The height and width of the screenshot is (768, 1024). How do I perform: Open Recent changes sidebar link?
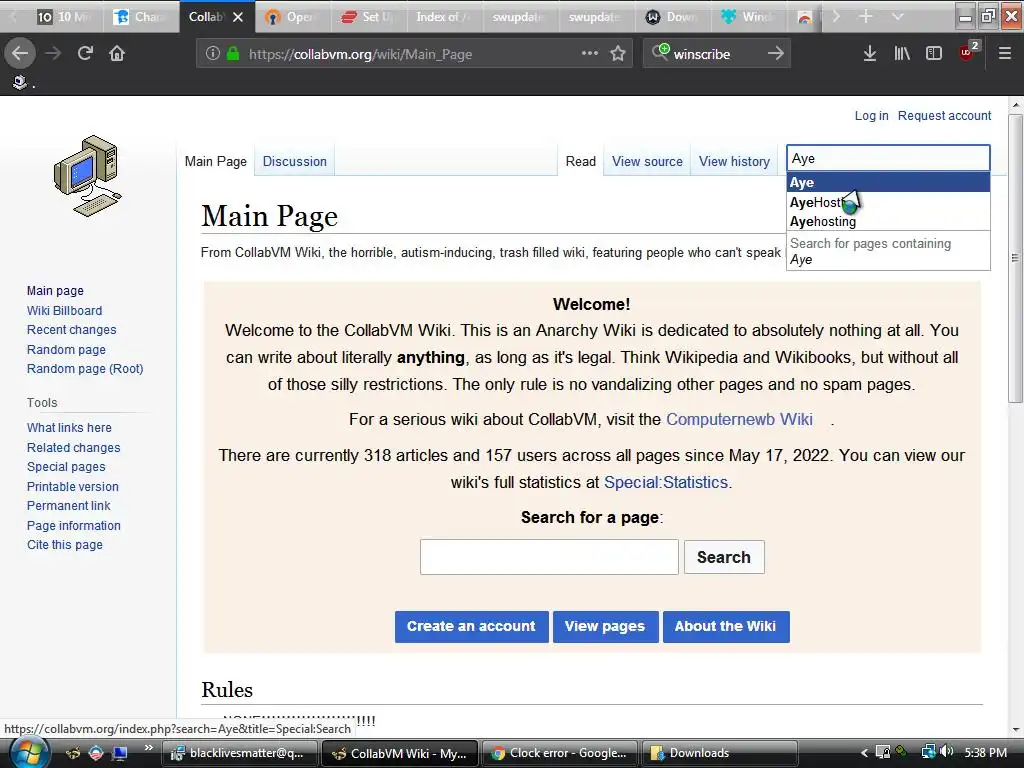click(71, 330)
